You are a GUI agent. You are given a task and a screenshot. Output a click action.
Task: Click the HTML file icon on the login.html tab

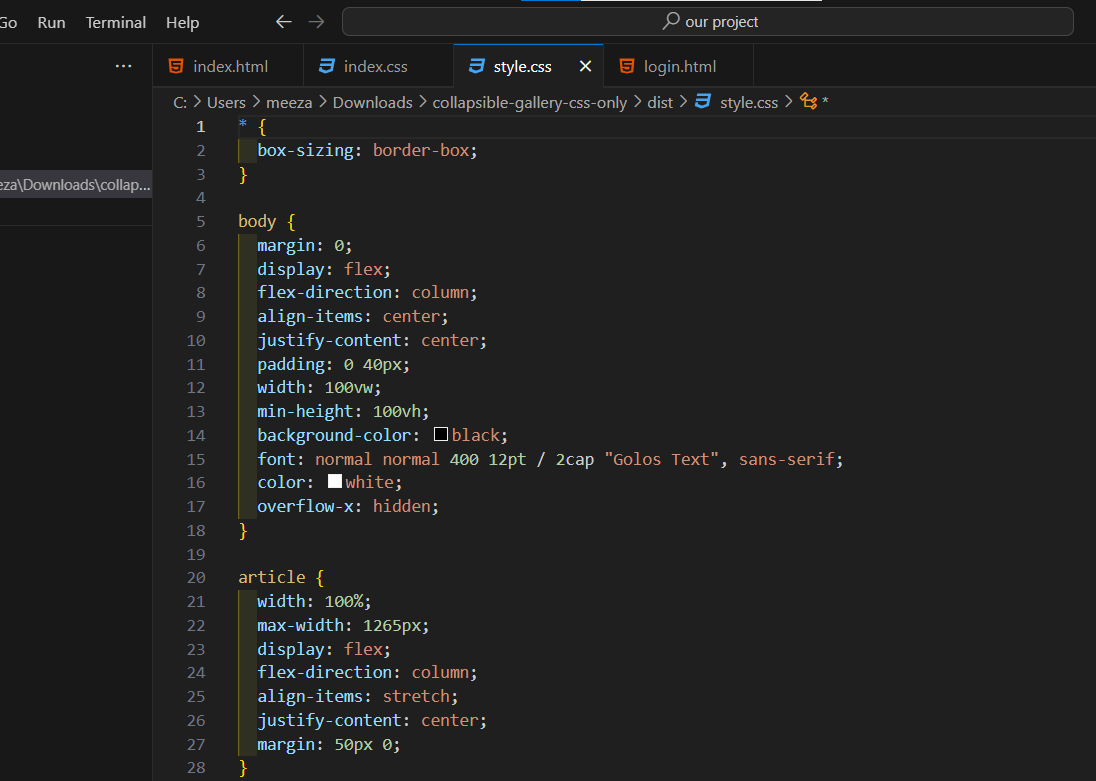point(626,65)
